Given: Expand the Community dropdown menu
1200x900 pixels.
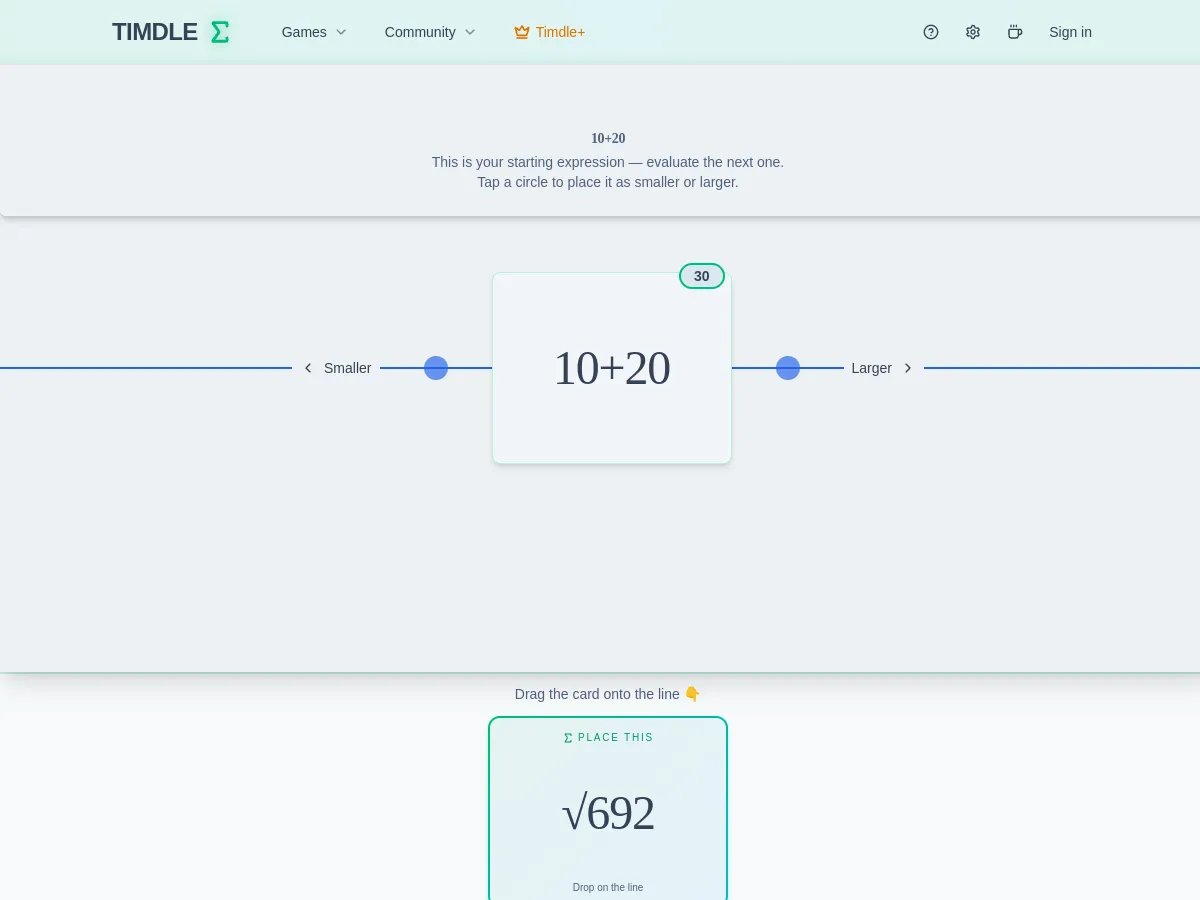Looking at the screenshot, I should [x=430, y=32].
